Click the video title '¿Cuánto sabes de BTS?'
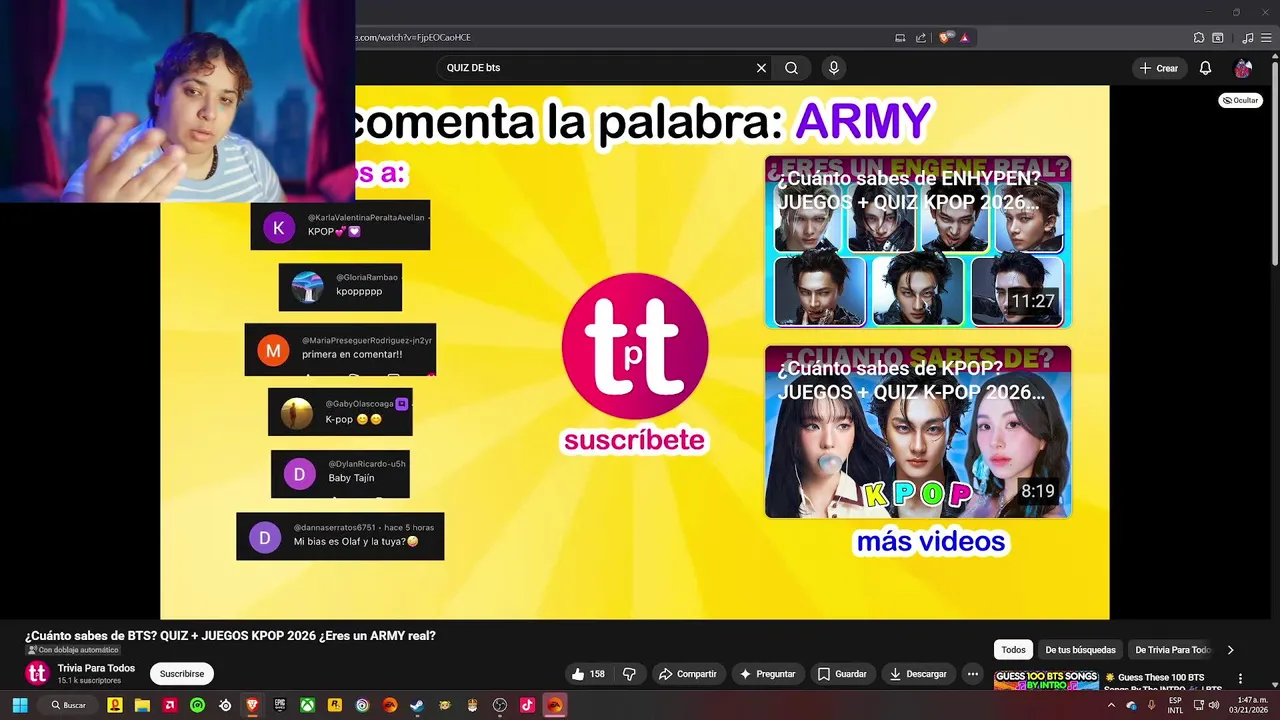The image size is (1280, 720). pos(230,636)
